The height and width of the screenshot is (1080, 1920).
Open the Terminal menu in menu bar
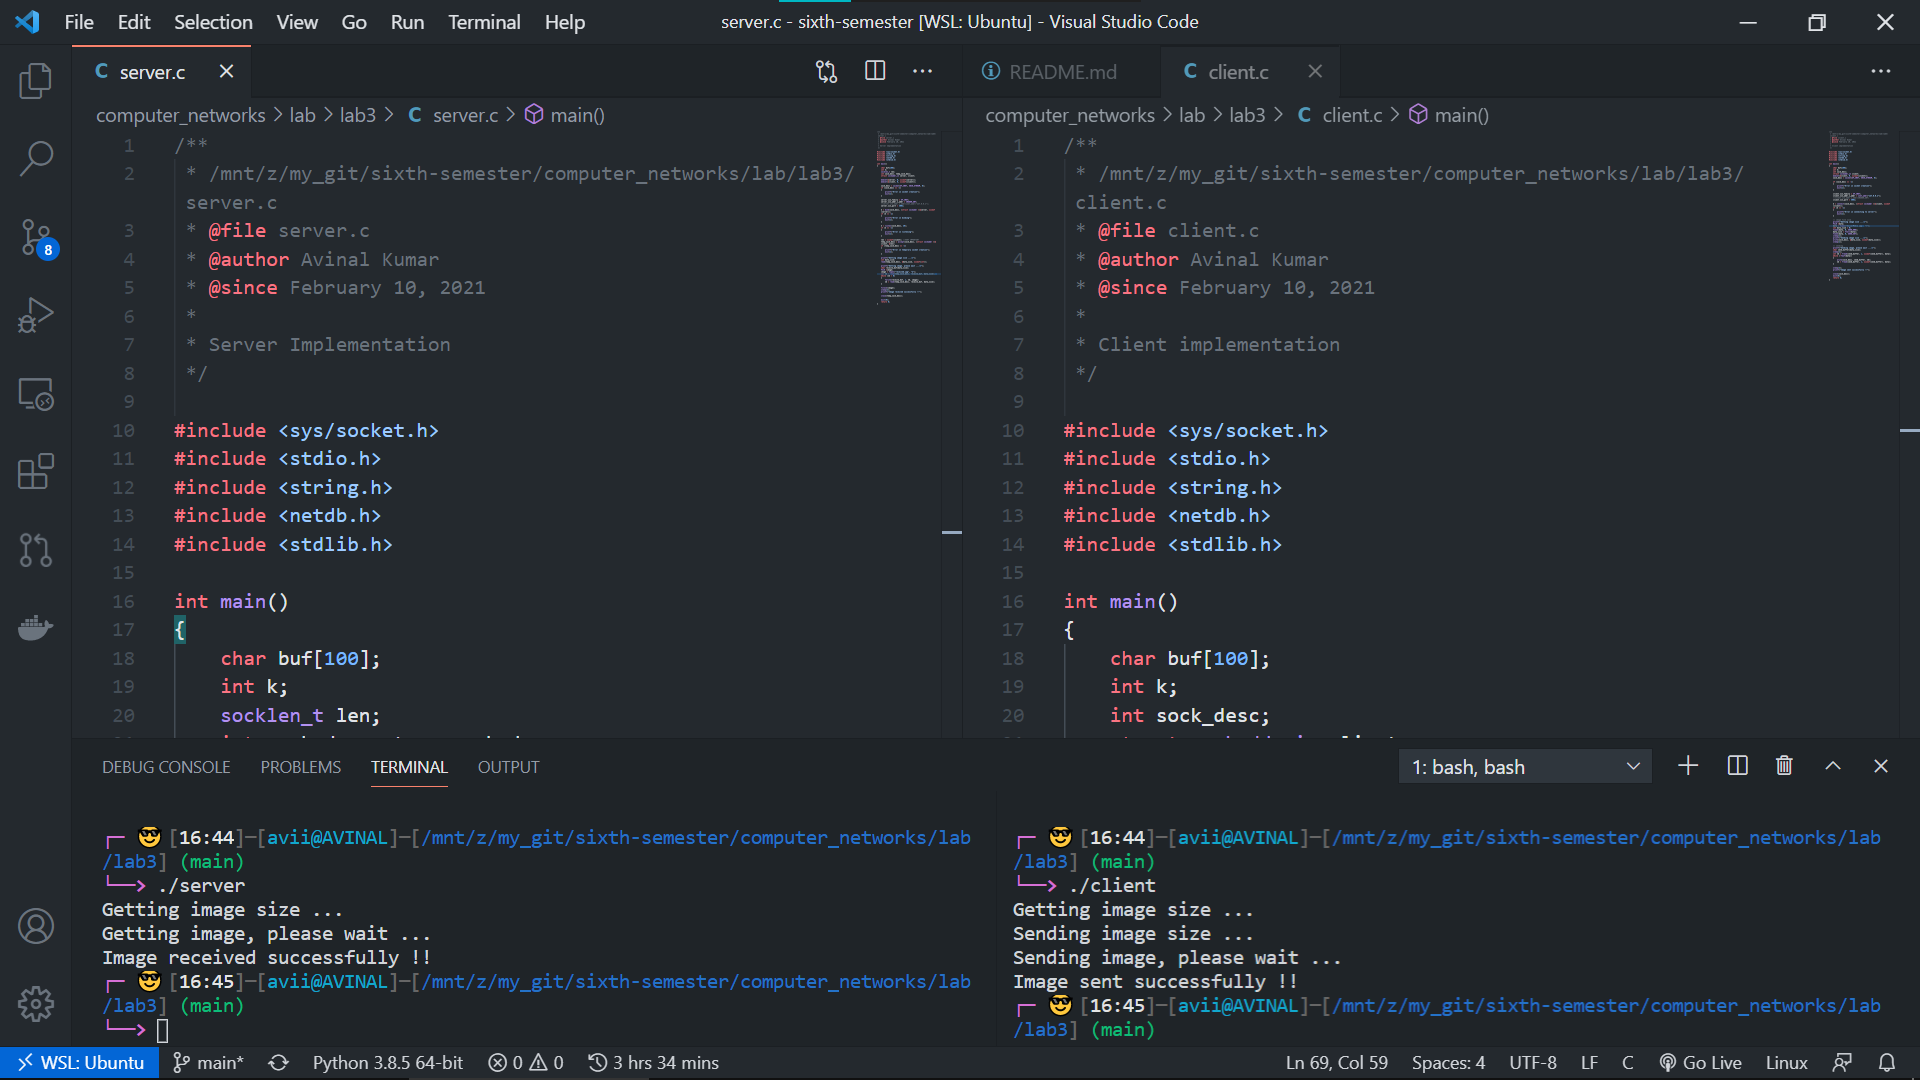pos(484,22)
